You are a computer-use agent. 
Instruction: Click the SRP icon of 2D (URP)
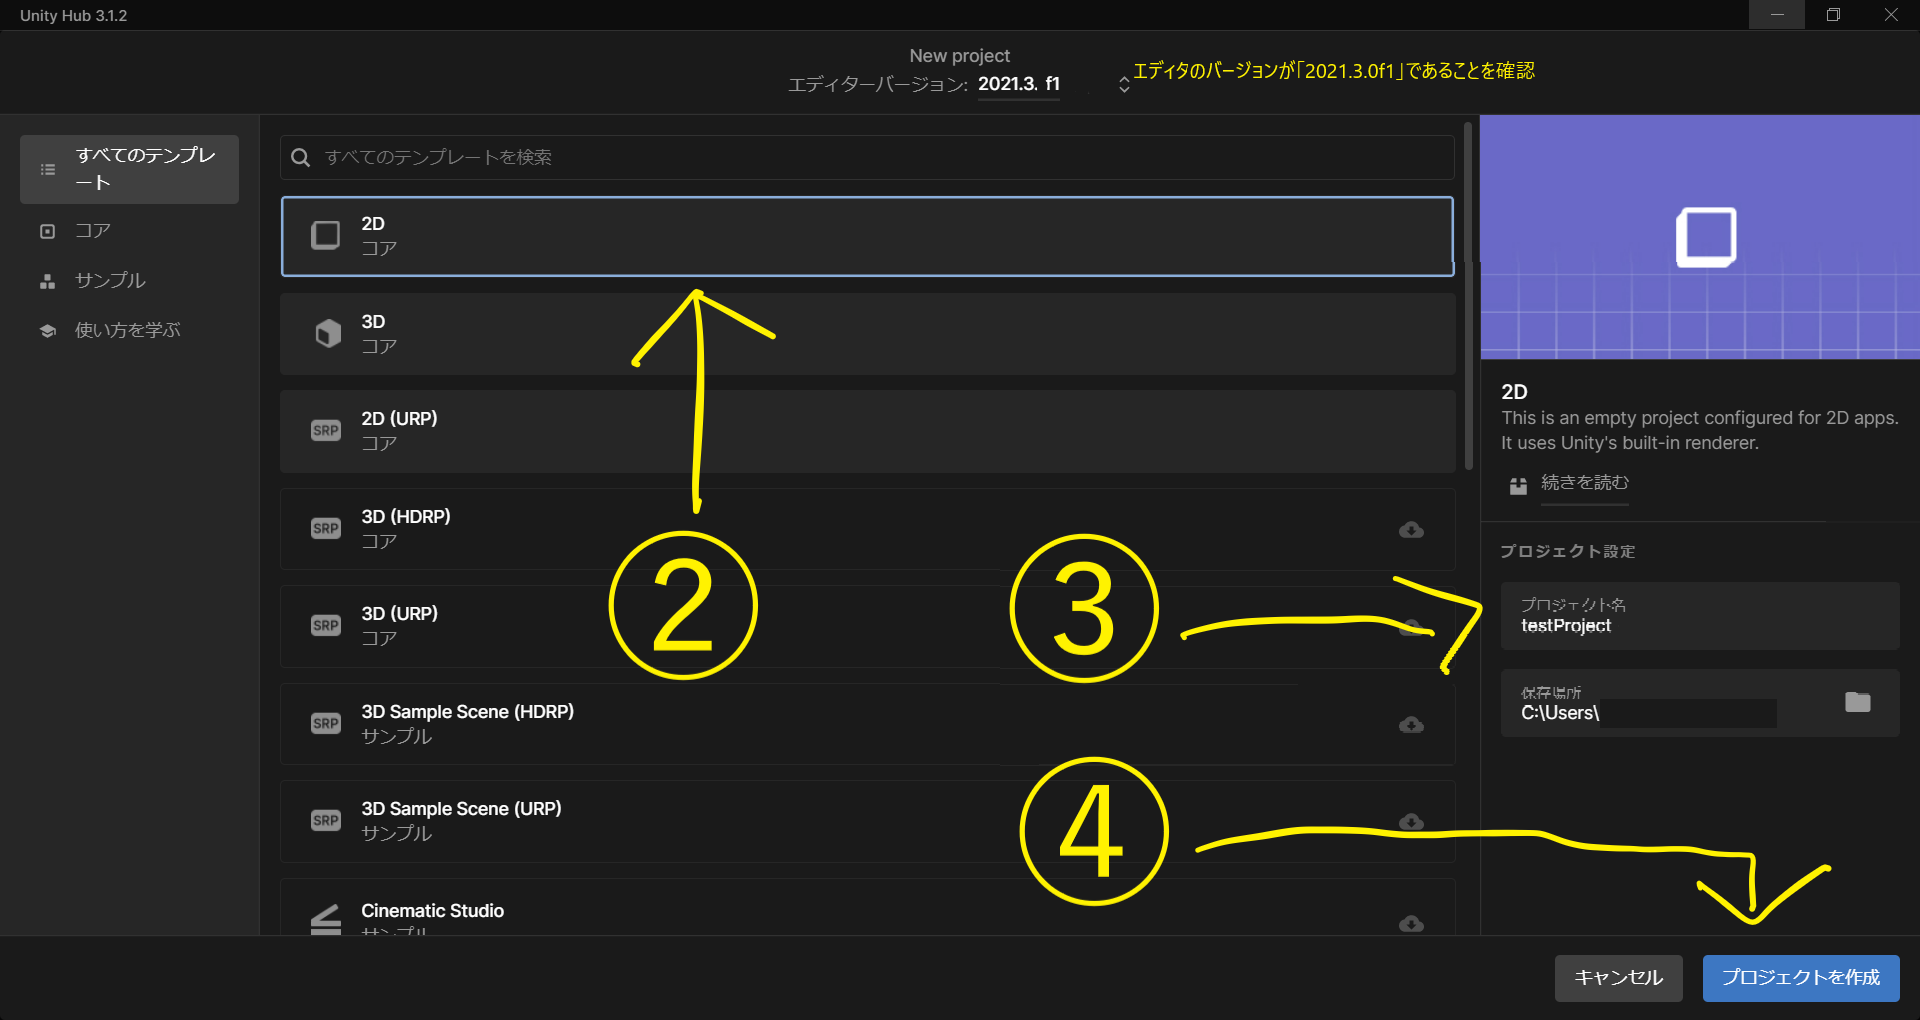tap(326, 430)
